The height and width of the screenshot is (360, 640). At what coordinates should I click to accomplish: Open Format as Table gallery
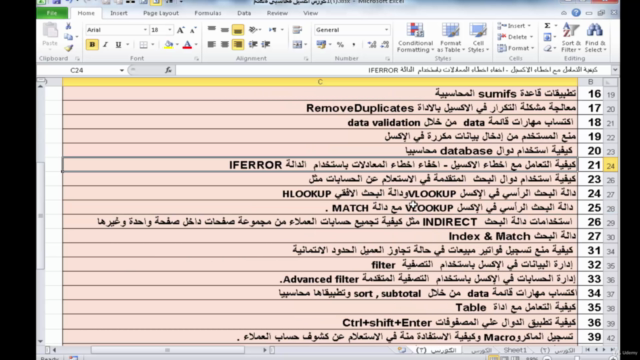click(451, 38)
